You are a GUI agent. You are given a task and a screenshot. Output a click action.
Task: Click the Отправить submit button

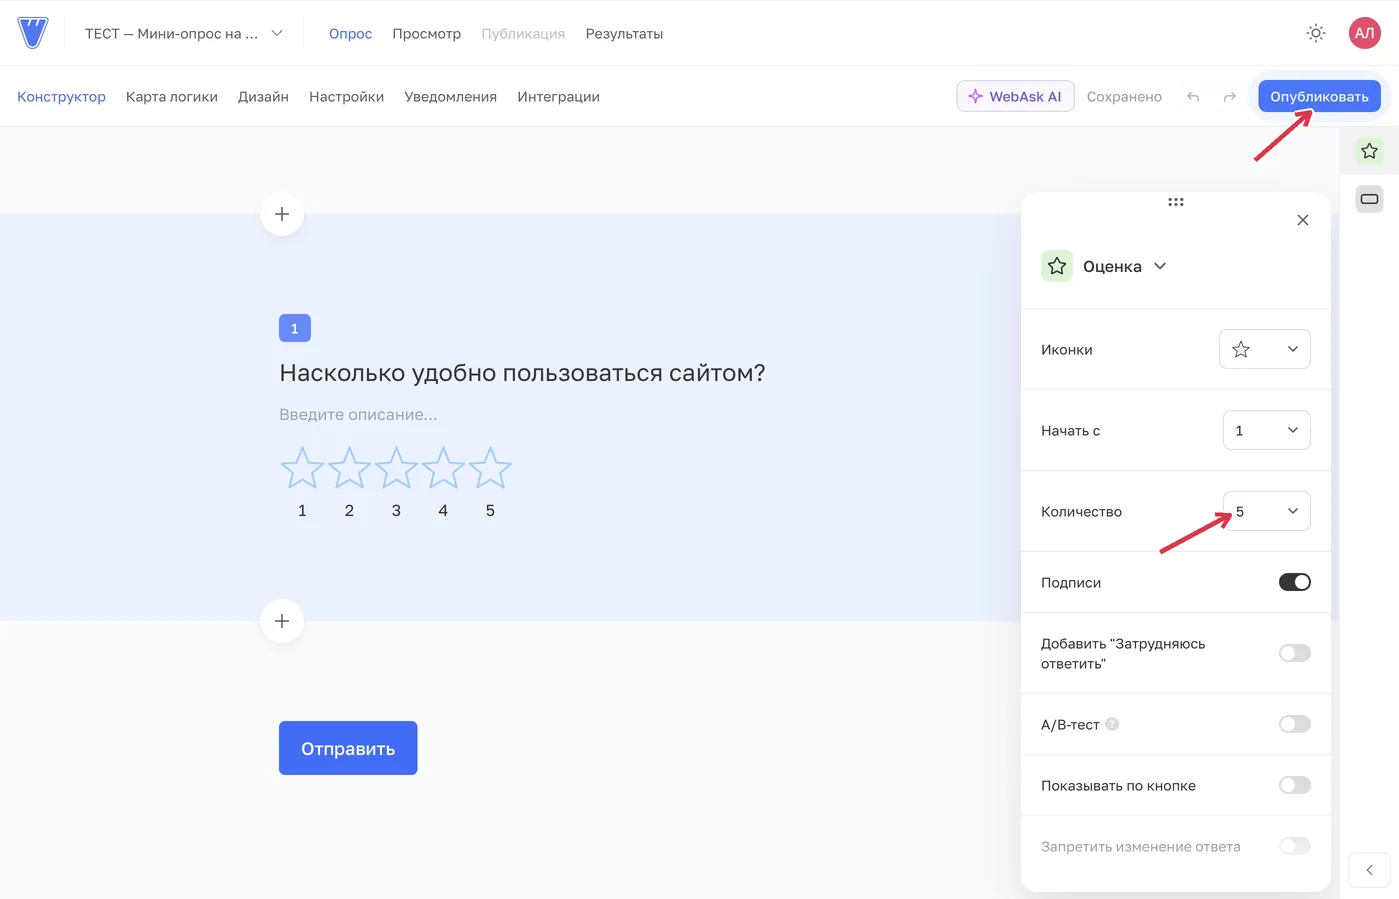point(348,748)
